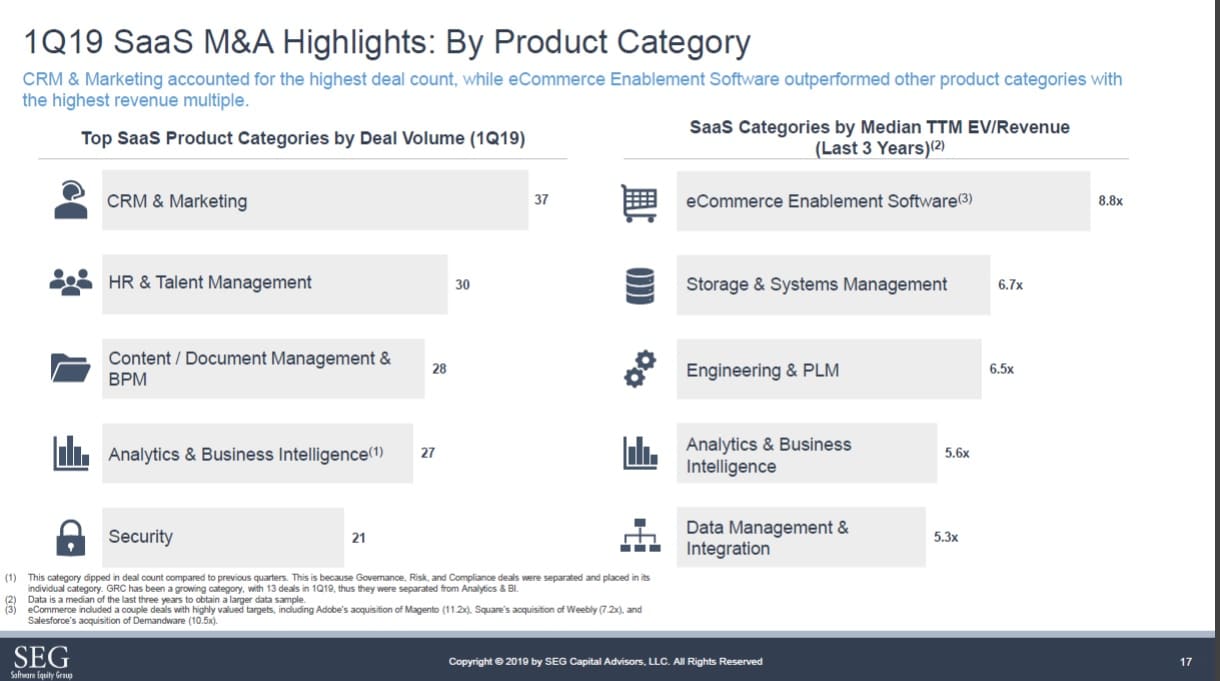
Task: Click the Storage & Systems database icon
Action: click(639, 285)
